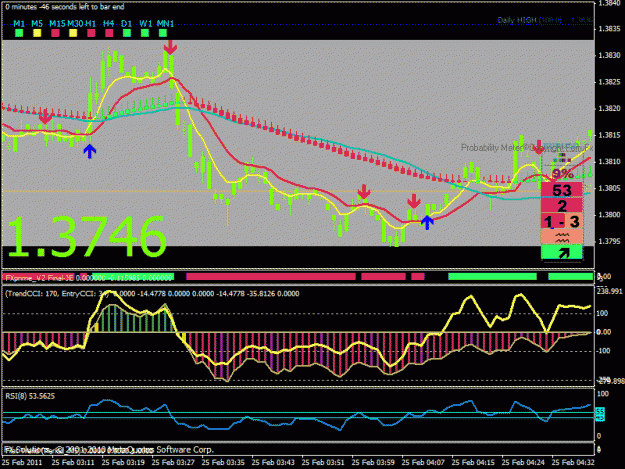625x469 pixels.
Task: Click the H1 timeframe label
Action: 90,24
